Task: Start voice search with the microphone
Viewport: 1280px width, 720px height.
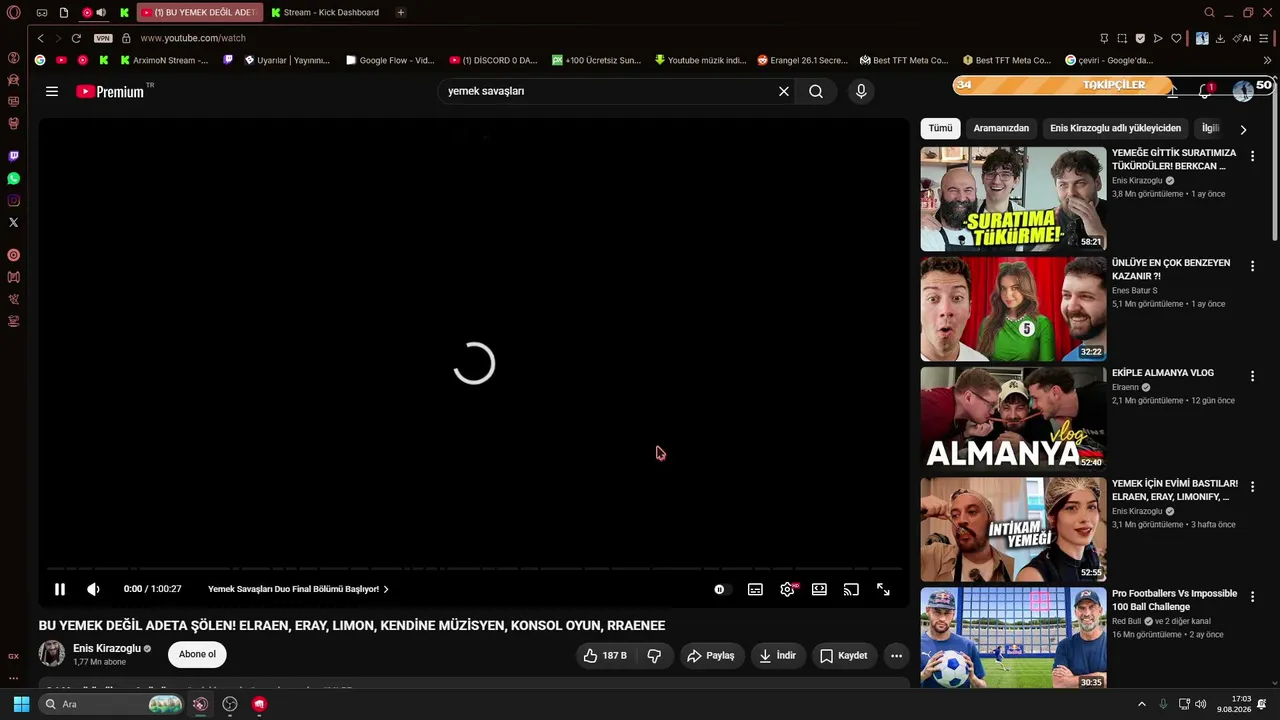Action: point(861,91)
